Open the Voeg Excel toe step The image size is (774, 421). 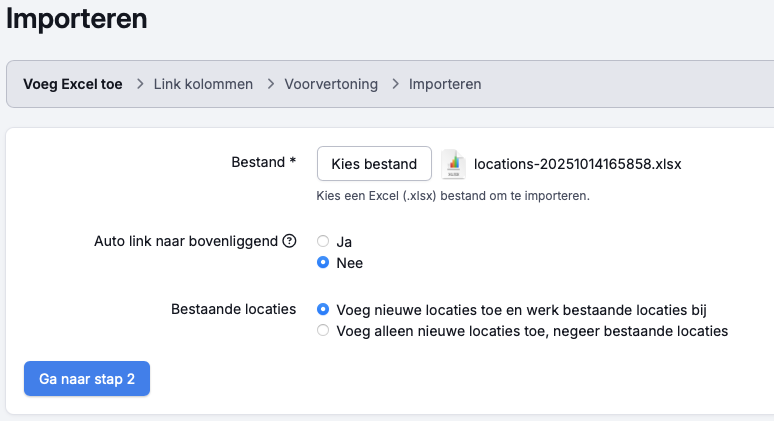[73, 84]
